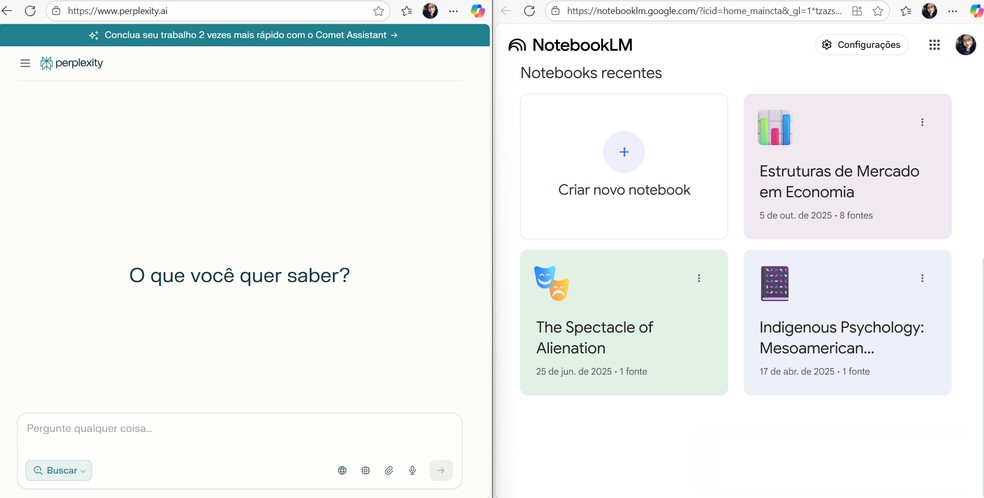Open three-dot browser menu in NotebookLM window
984x498 pixels.
[953, 11]
